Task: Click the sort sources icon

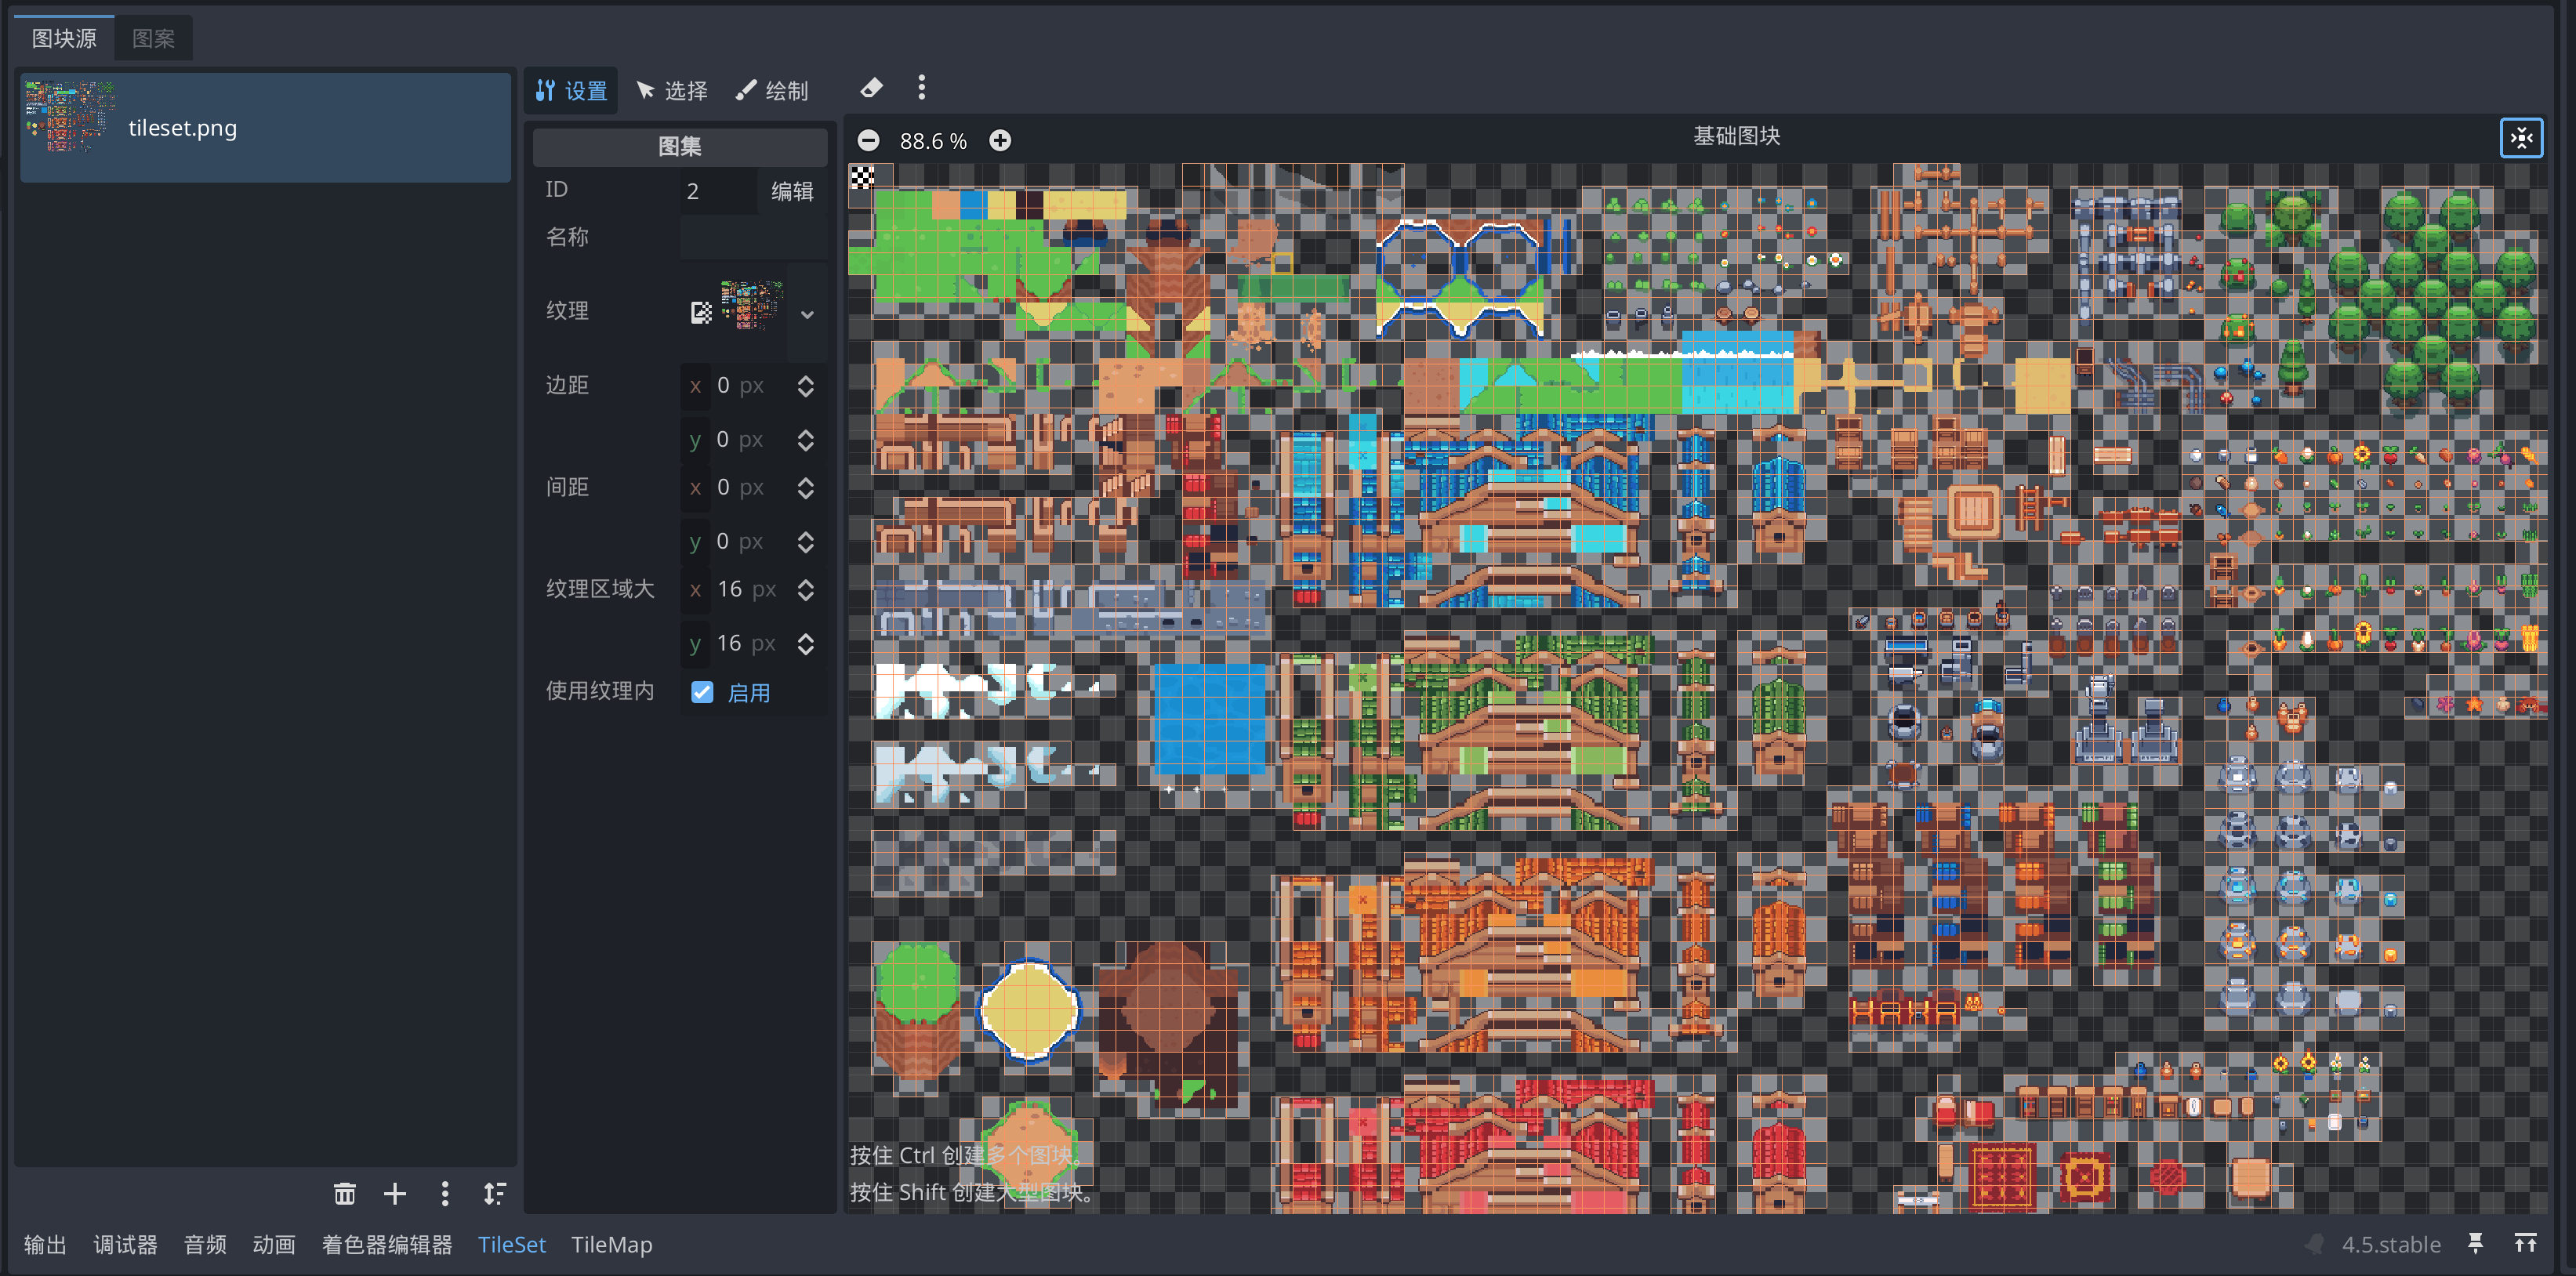Action: (495, 1193)
